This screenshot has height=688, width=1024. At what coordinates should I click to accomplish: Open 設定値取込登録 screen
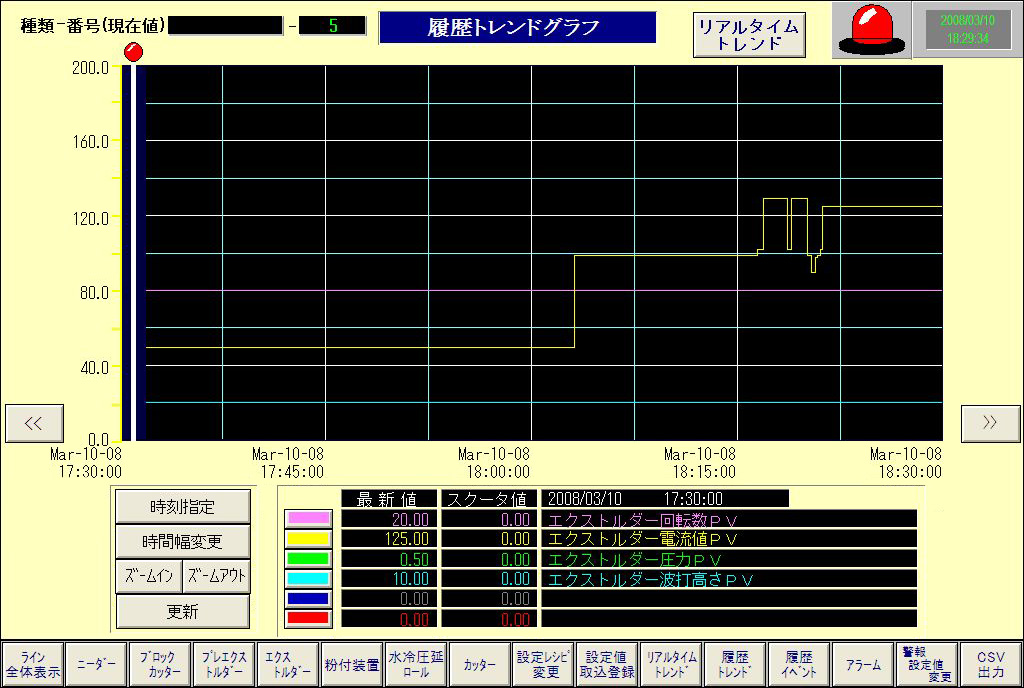coord(607,665)
